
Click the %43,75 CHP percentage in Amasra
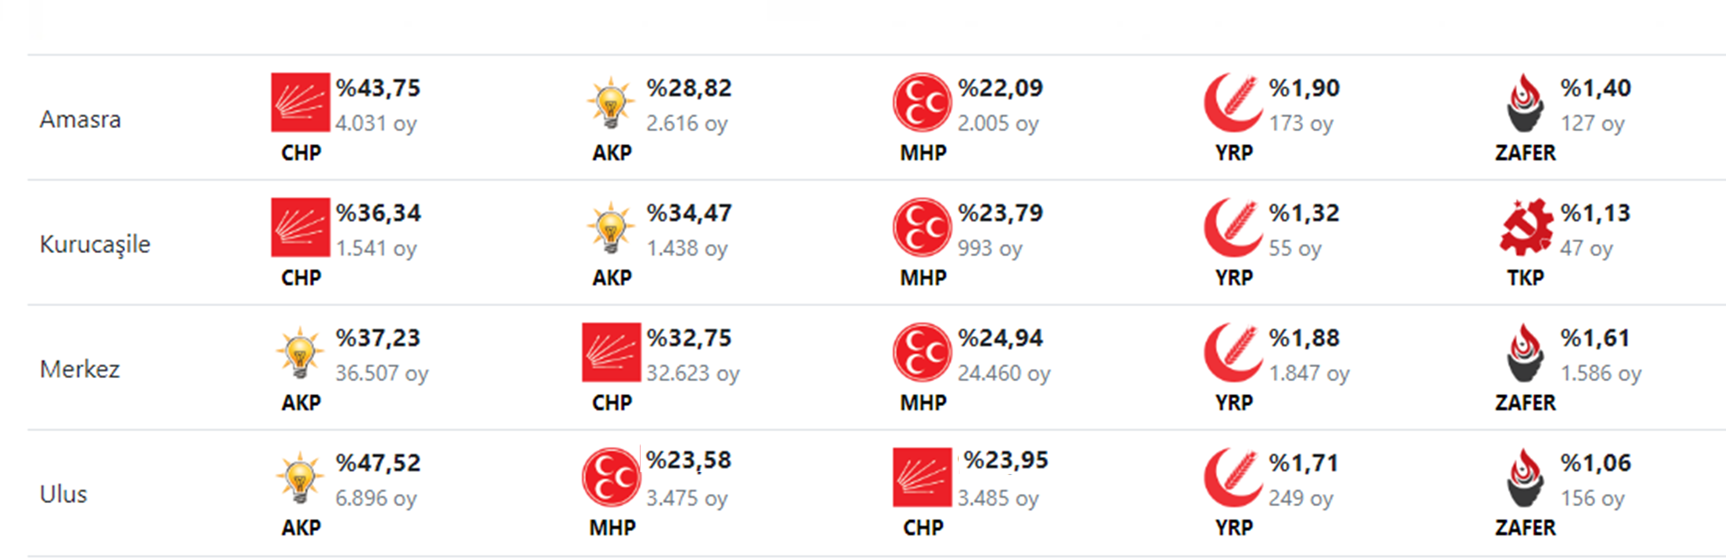pos(378,88)
